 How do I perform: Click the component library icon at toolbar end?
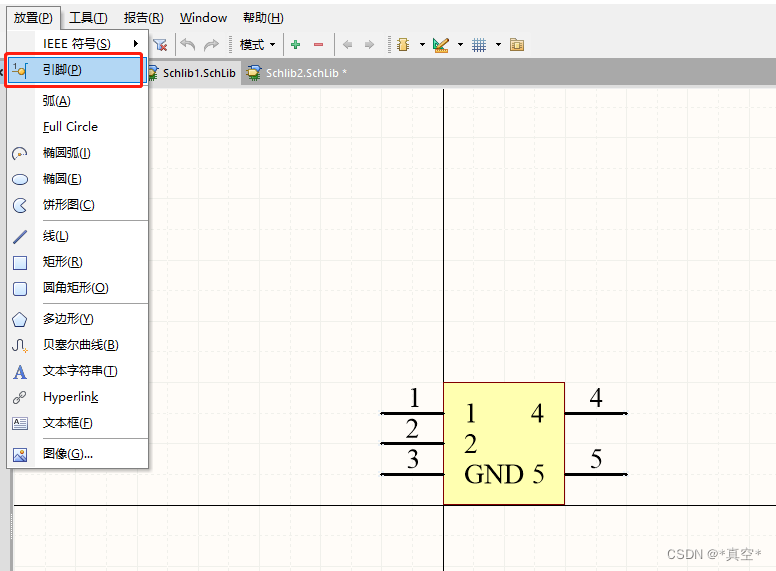[517, 45]
